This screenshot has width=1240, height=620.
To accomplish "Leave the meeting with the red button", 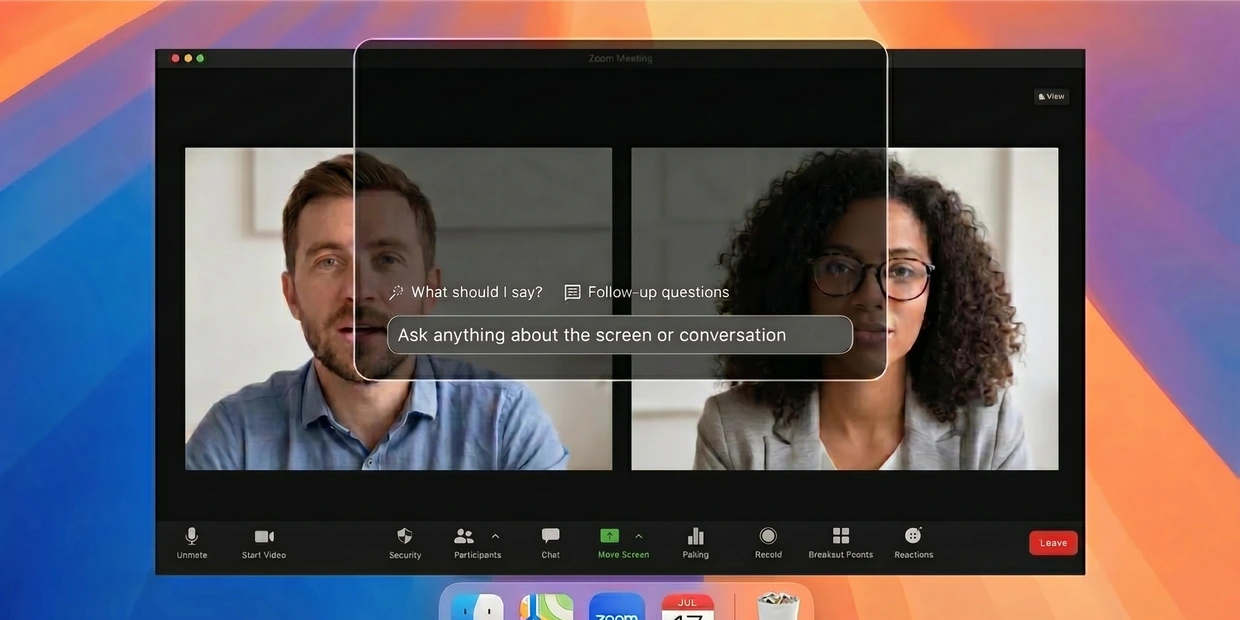I will (x=1053, y=543).
